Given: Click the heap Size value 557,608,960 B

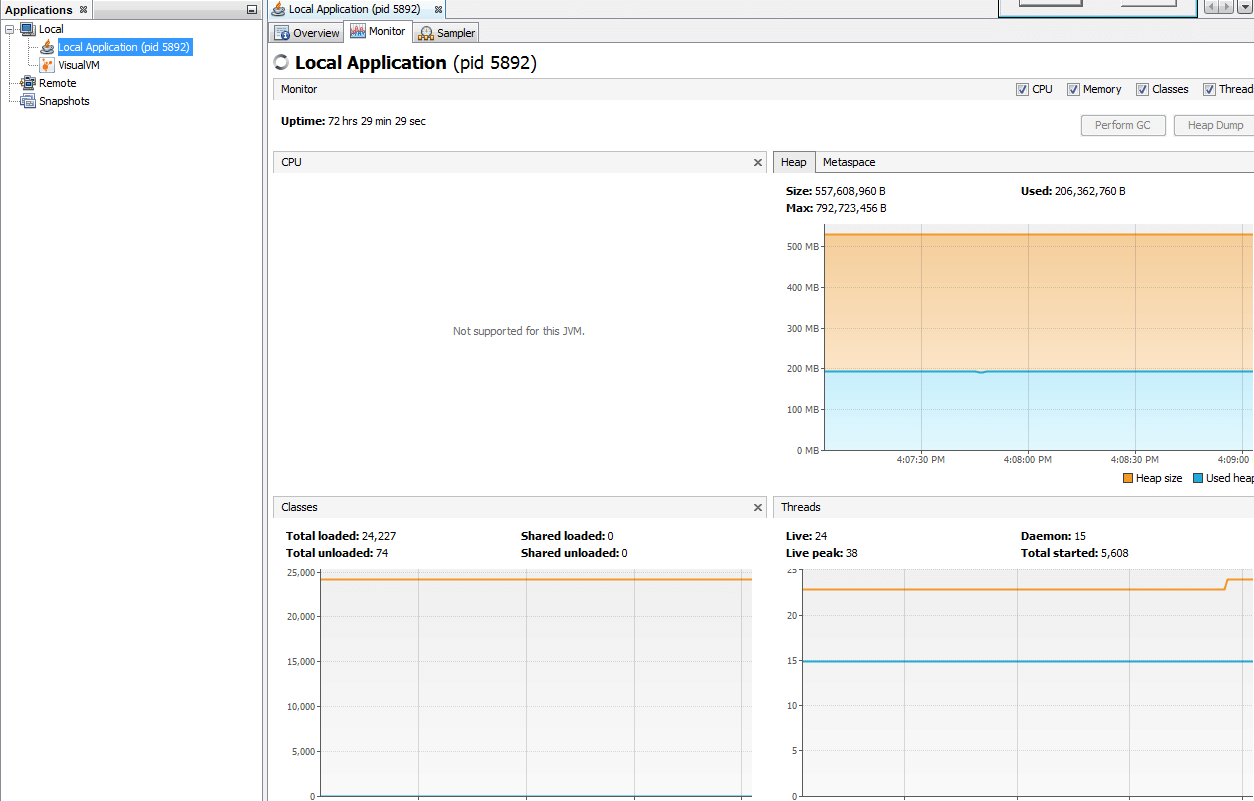Looking at the screenshot, I should click(x=850, y=191).
